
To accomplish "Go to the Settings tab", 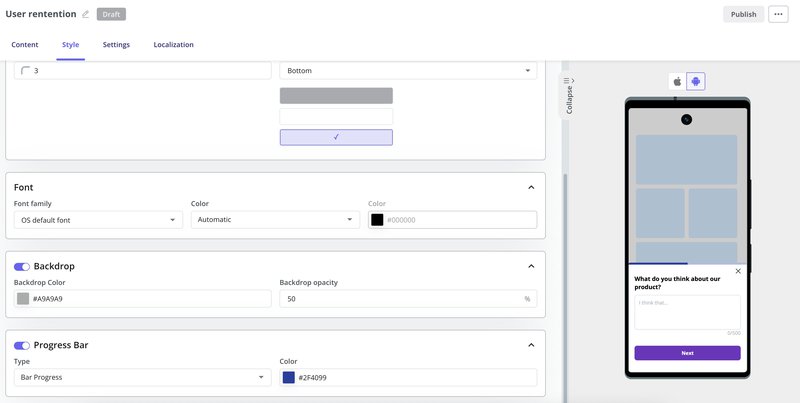I will 116,45.
